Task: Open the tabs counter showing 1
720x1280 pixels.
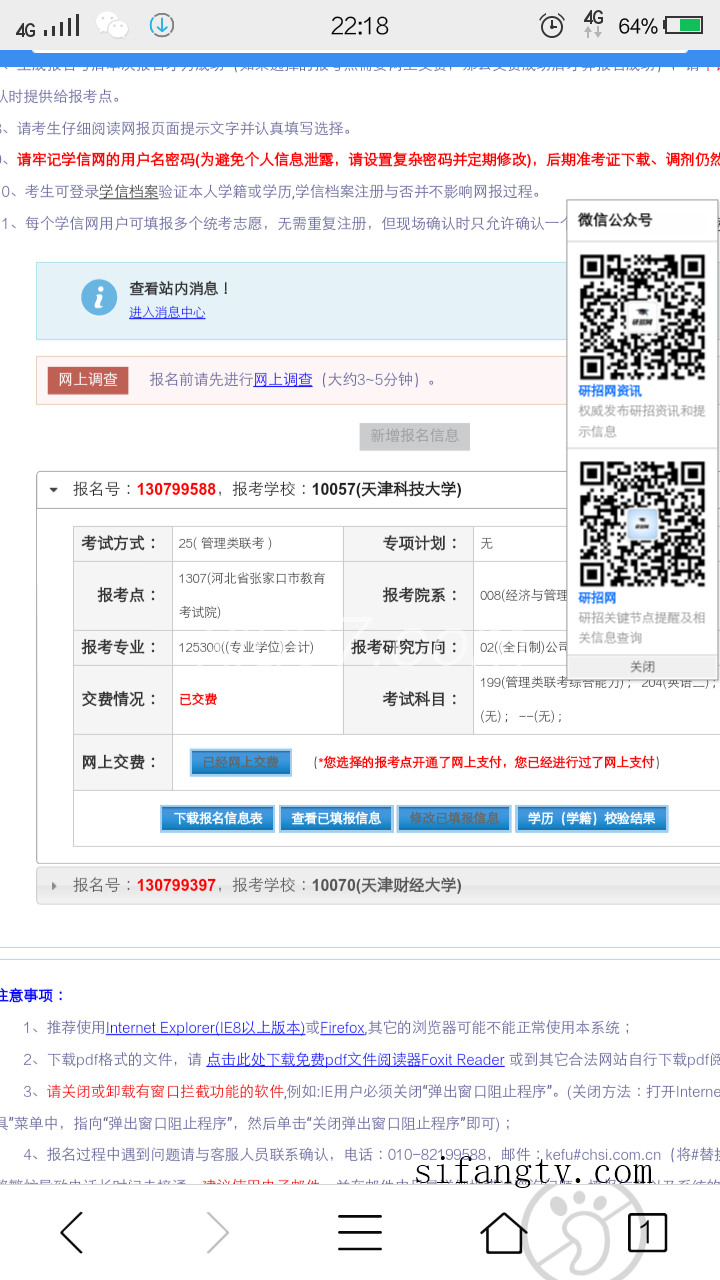Action: pyautogui.click(x=647, y=1233)
